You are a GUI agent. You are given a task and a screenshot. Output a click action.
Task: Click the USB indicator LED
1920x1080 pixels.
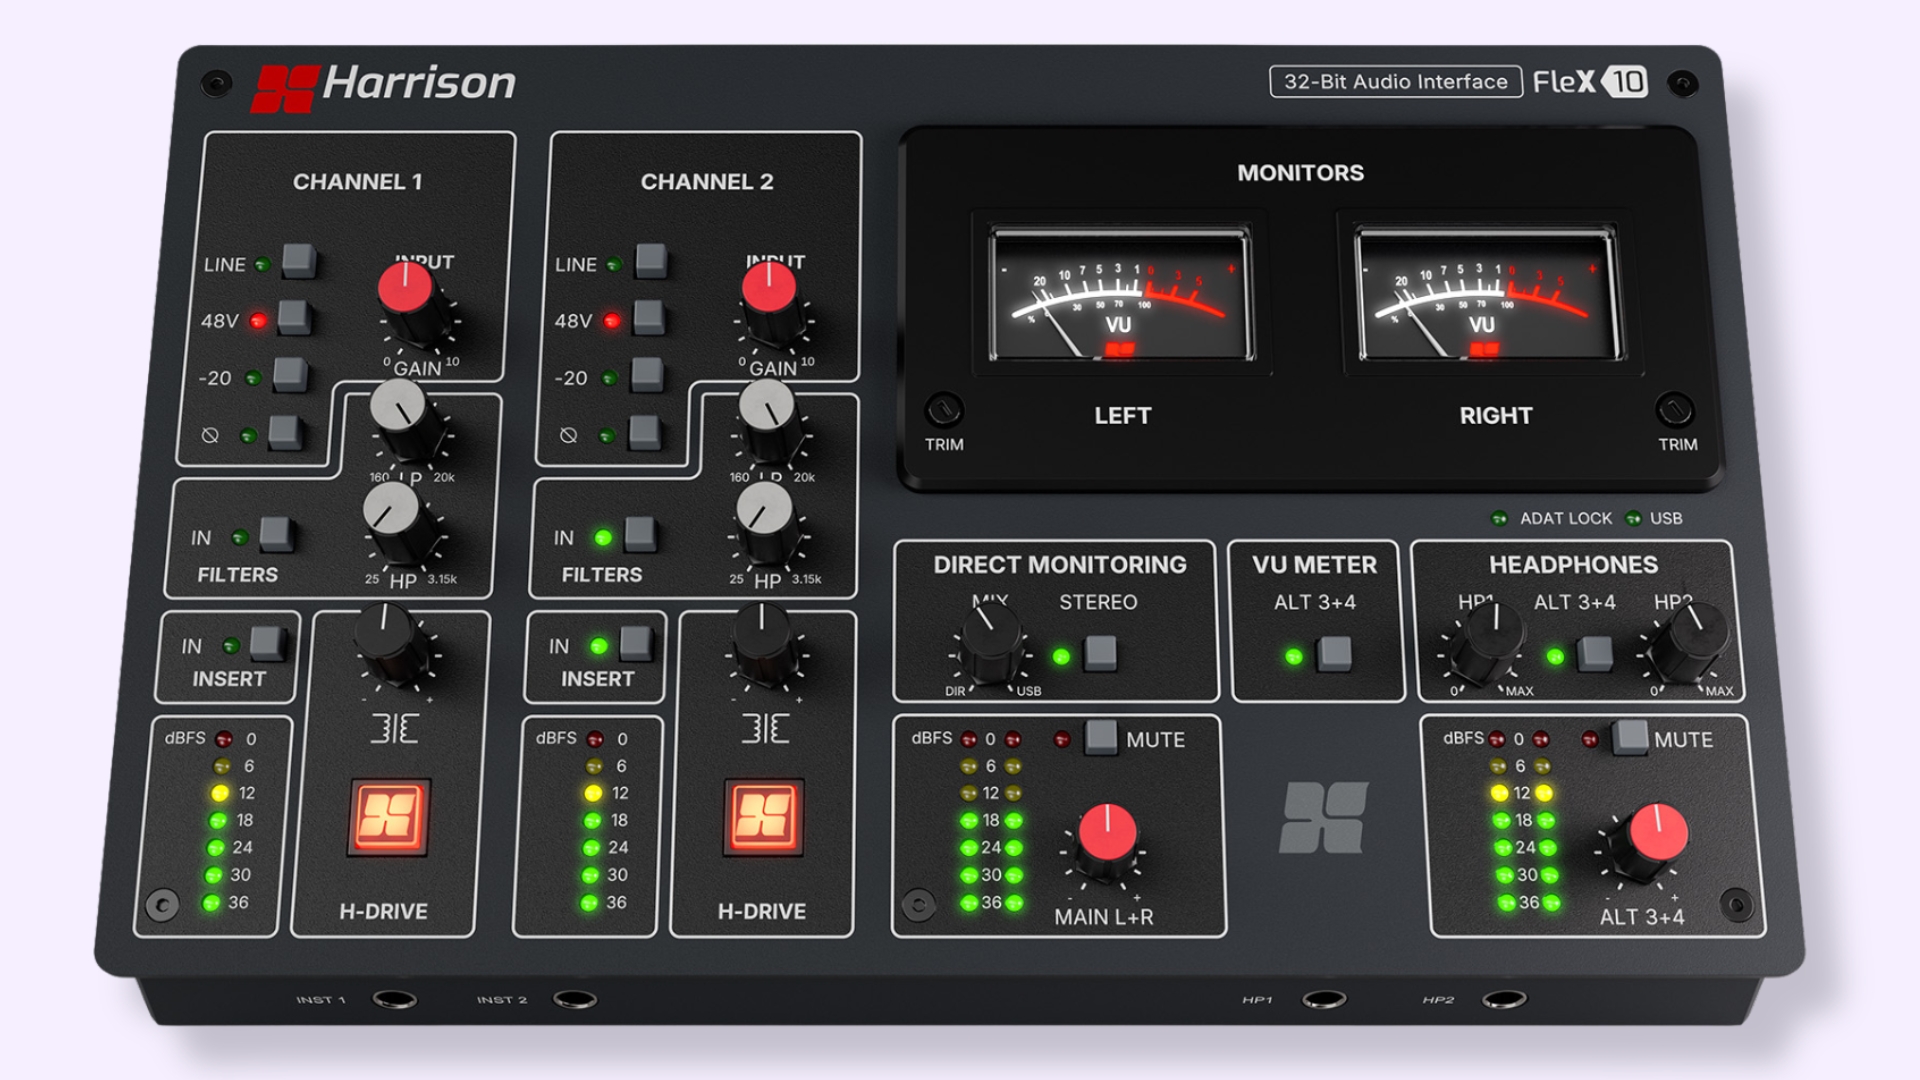pos(1633,518)
